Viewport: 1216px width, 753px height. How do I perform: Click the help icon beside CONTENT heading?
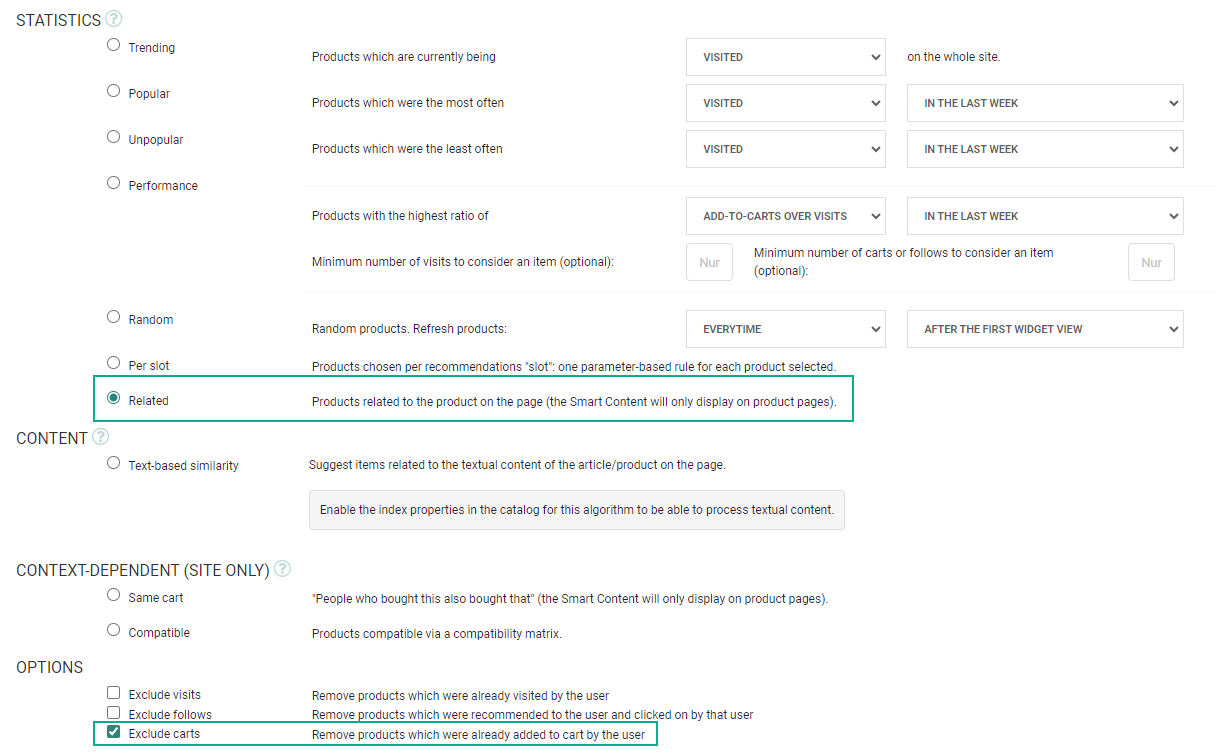[100, 437]
